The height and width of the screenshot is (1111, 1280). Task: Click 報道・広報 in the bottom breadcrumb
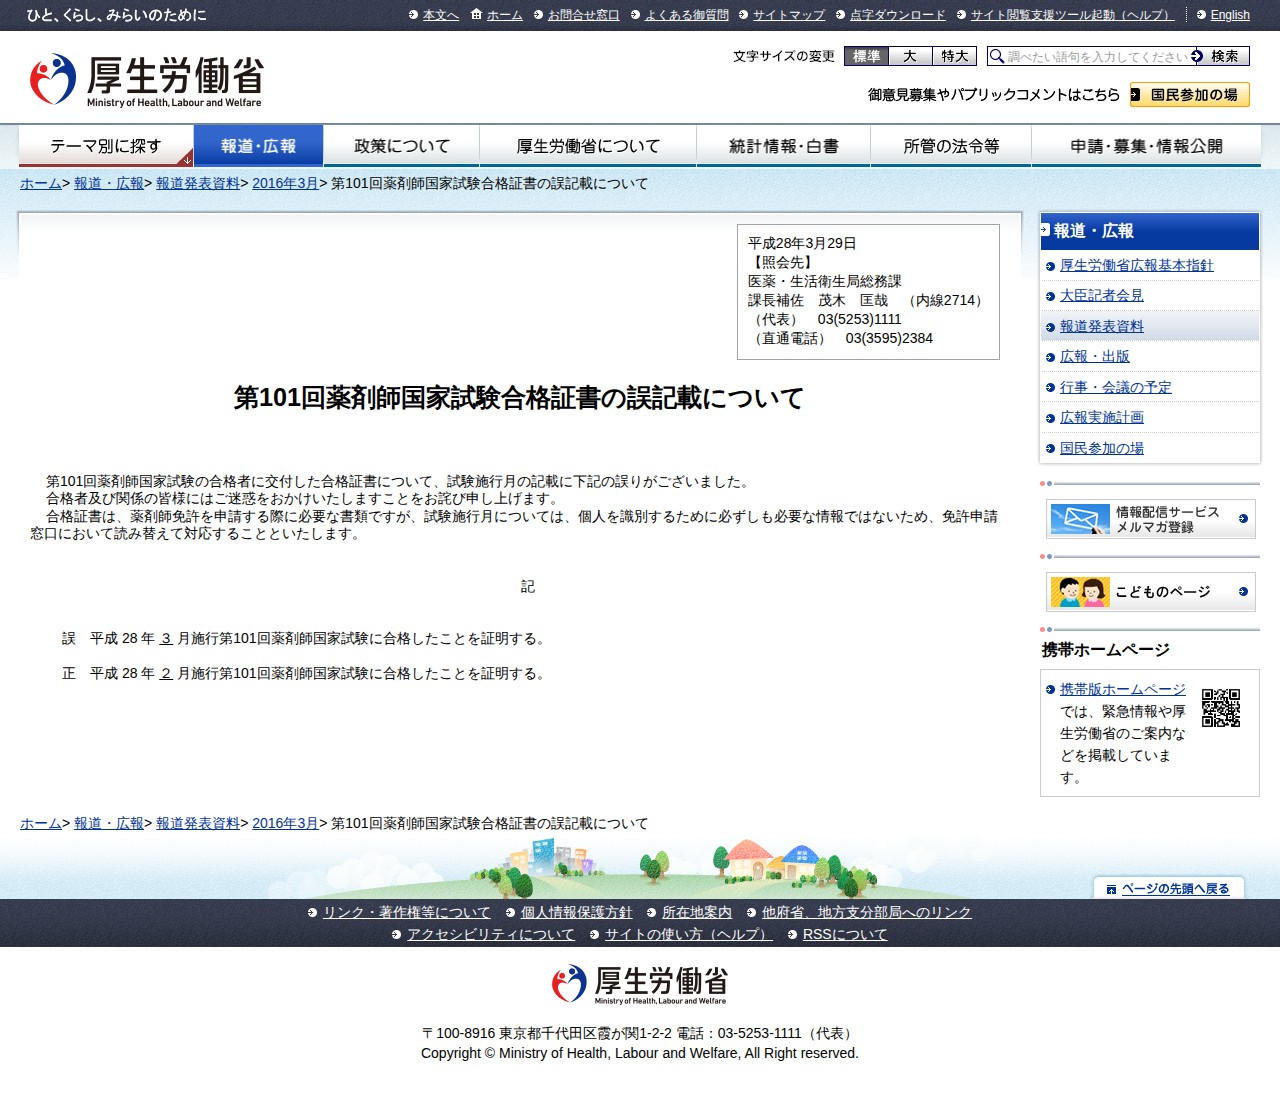[109, 823]
